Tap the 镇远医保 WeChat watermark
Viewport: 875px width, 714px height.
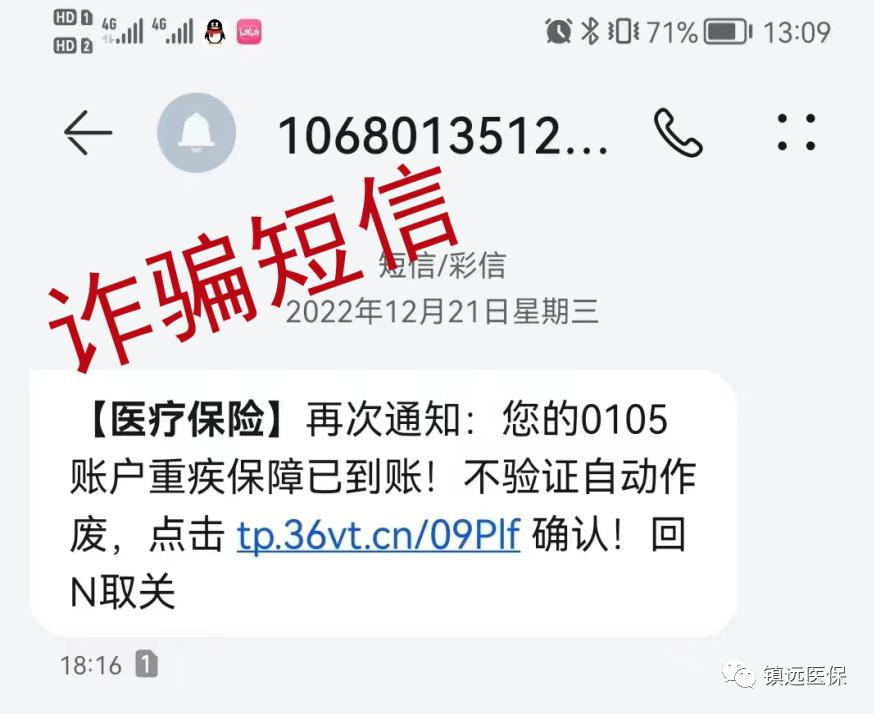(785, 675)
